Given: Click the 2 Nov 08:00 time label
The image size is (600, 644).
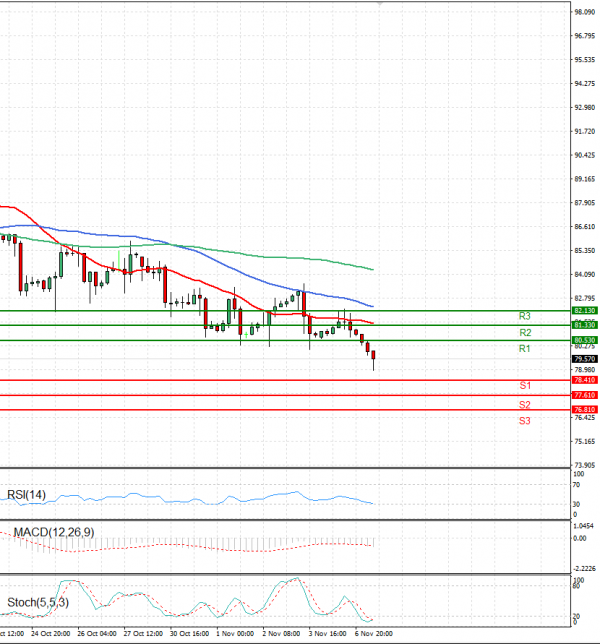Looking at the screenshot, I should coord(282,634).
